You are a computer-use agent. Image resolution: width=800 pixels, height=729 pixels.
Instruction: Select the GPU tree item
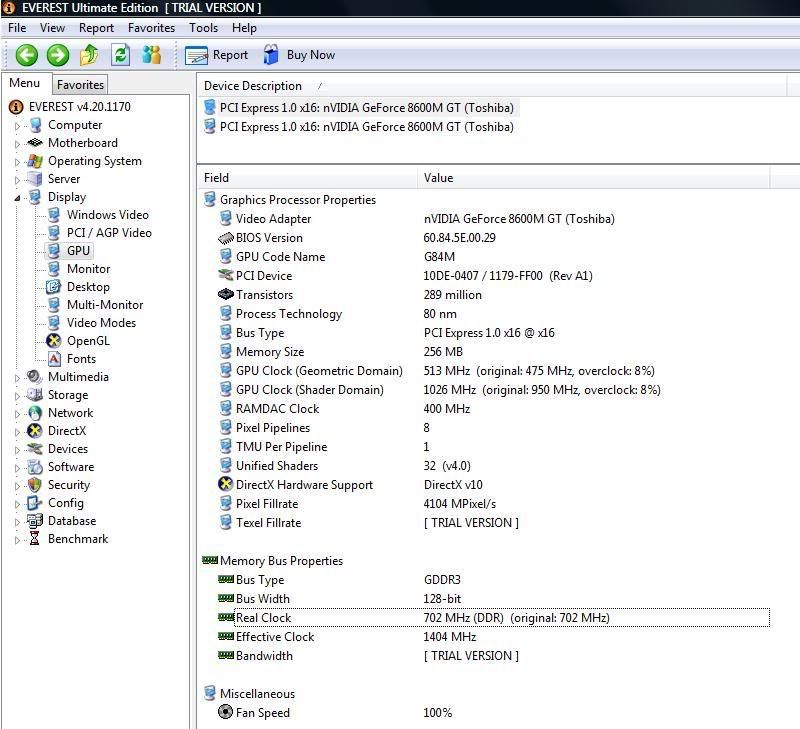pyautogui.click(x=78, y=250)
